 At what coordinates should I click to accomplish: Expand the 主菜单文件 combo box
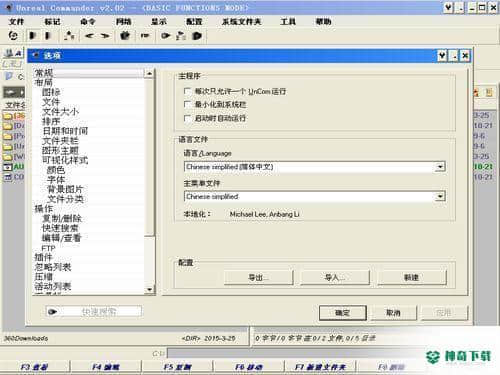coord(440,196)
